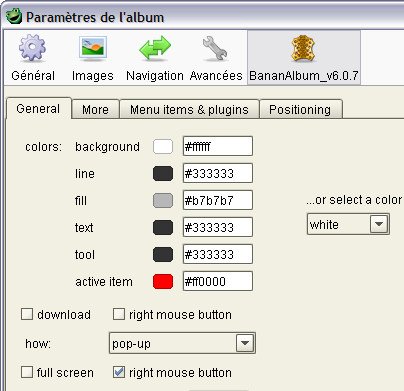404x391 pixels.
Task: Click the frog application icon in title bar
Action: coord(14,16)
